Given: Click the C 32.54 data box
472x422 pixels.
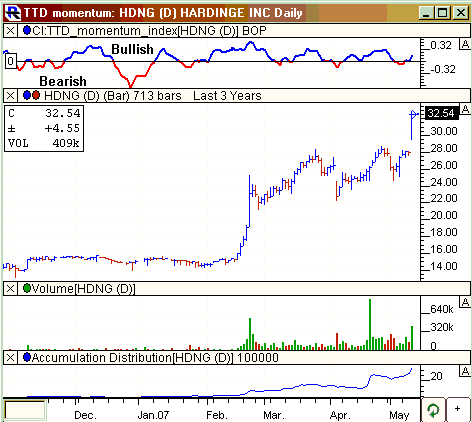Looking at the screenshot, I should (x=44, y=113).
